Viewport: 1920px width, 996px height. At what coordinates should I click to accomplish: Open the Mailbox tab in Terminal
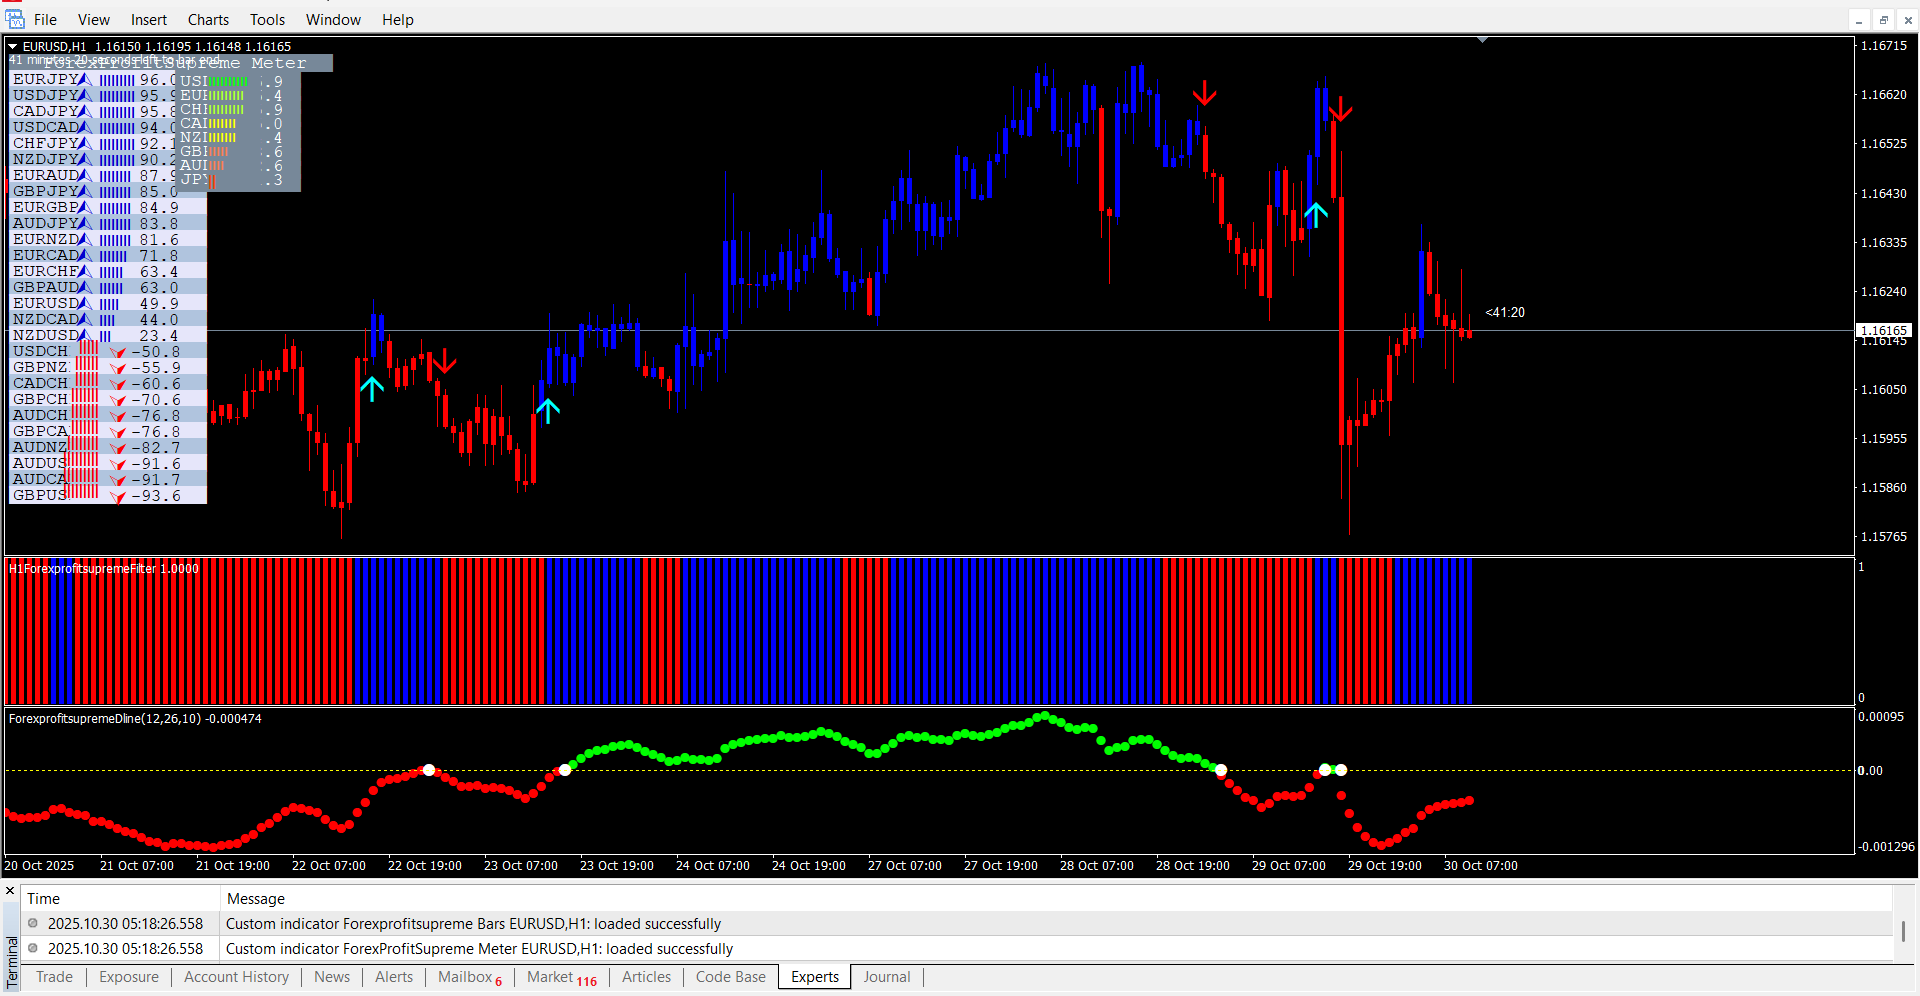click(465, 977)
